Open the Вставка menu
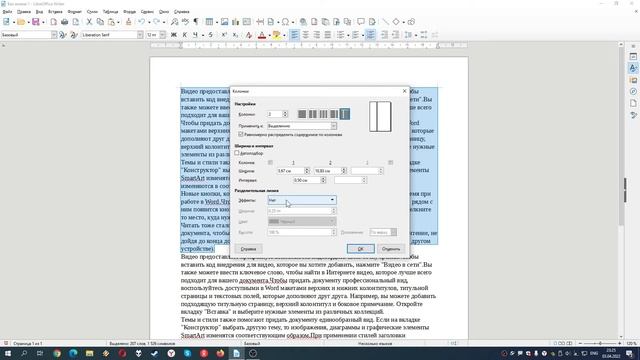This screenshot has height=360, width=640. [55, 12]
